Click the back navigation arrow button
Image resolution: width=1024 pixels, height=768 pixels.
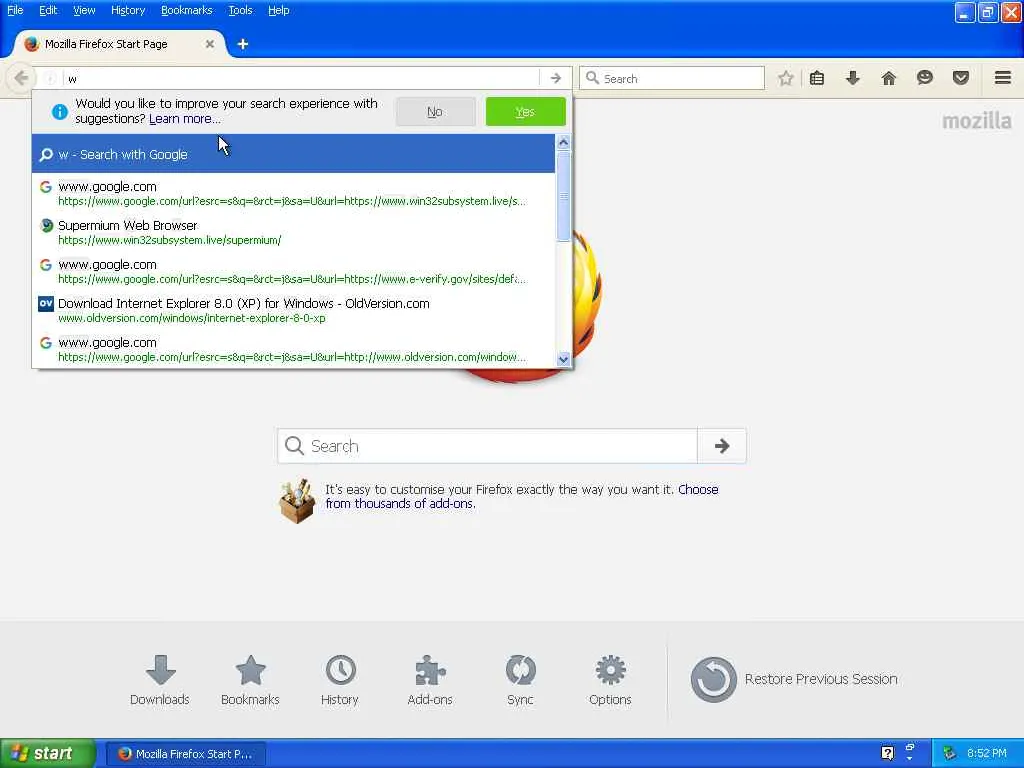point(21,78)
